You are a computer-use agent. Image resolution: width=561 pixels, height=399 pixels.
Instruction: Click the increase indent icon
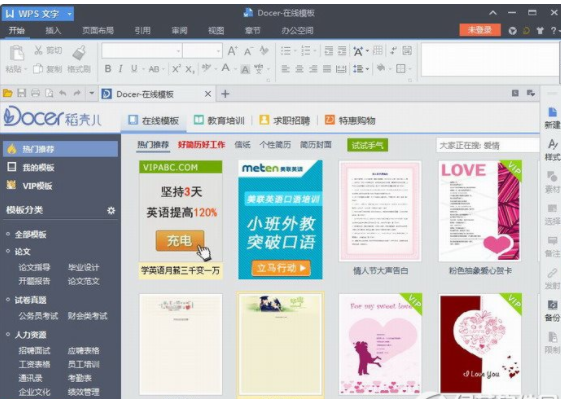342,51
